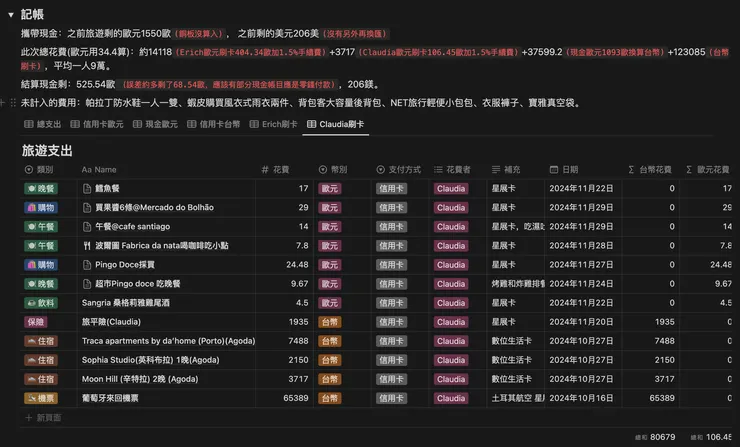Image resolution: width=740 pixels, height=447 pixels.
Task: Open page icon of 買果醬6條@Mercado do Bolhão
Action: (x=87, y=208)
